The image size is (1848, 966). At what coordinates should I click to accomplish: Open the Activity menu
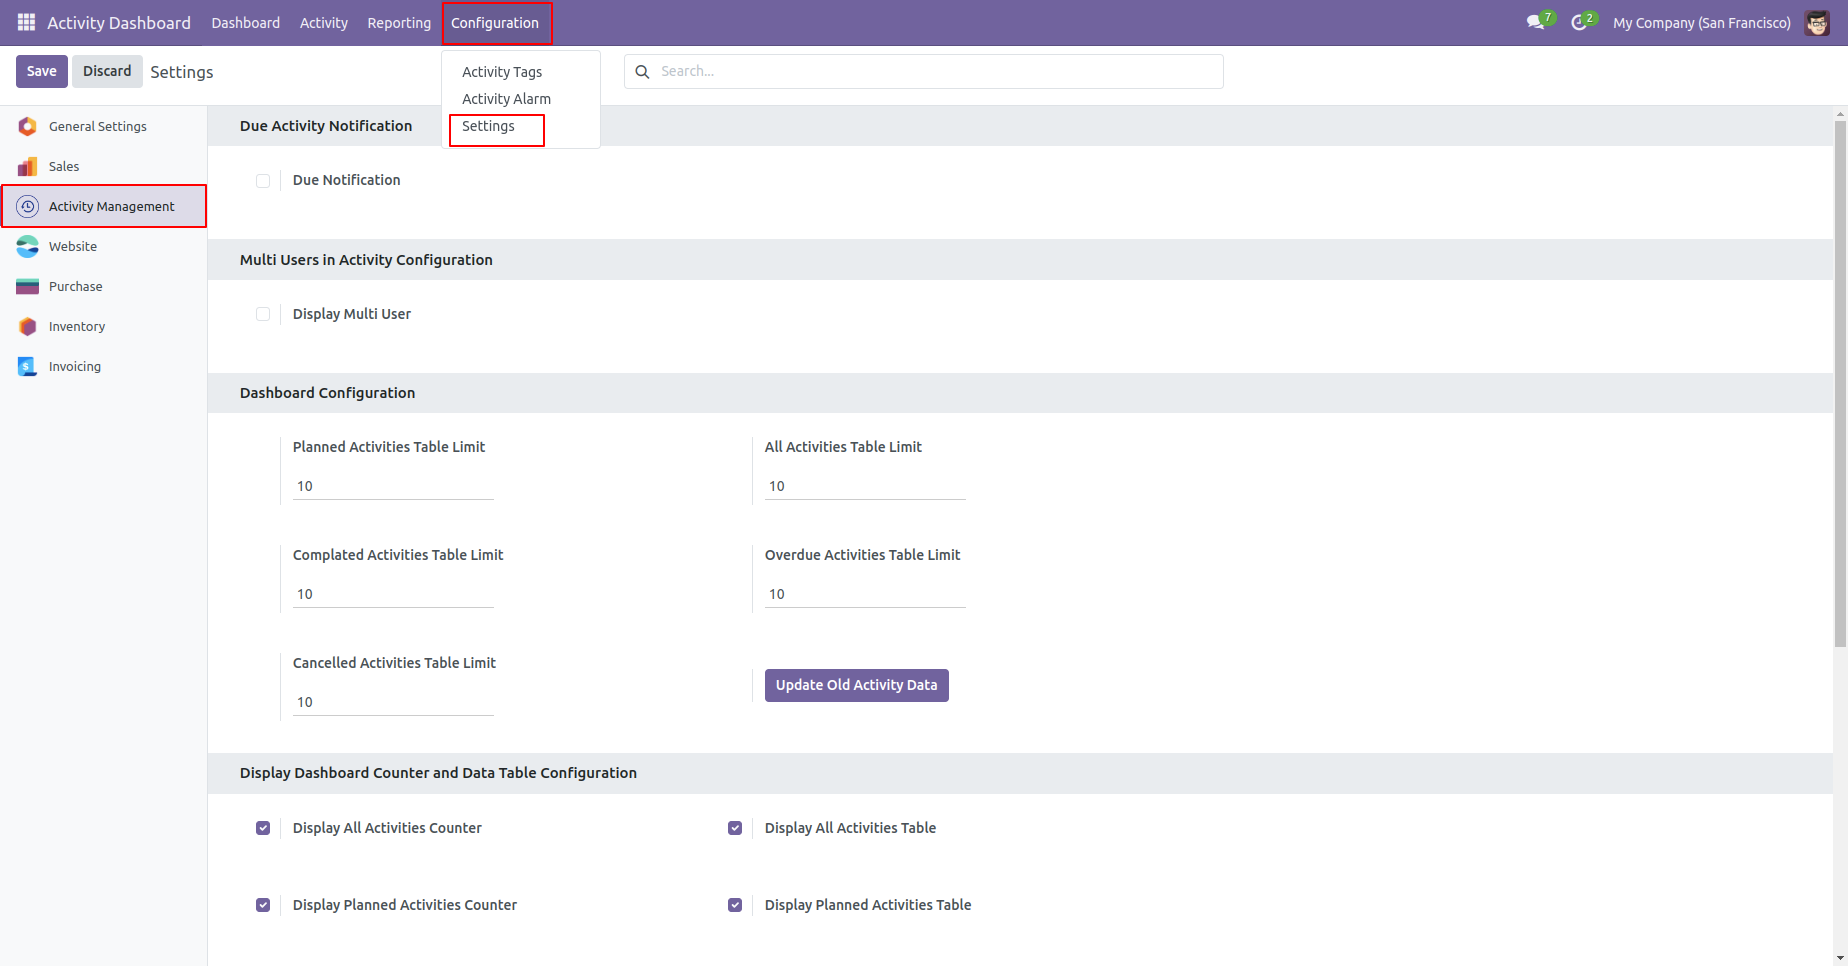(x=324, y=22)
